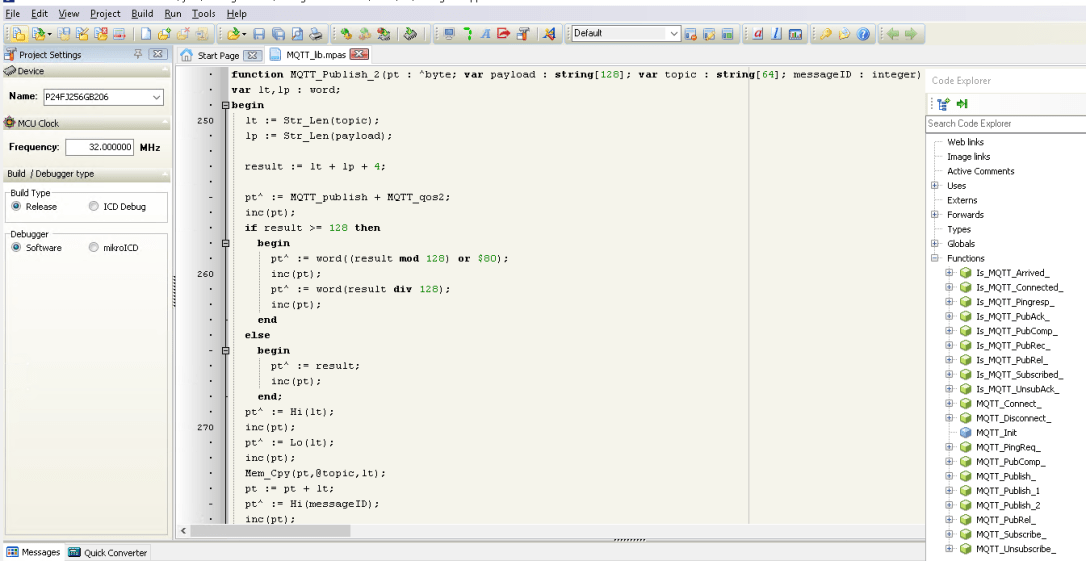Pin the Project Settings panel

pos(138,54)
